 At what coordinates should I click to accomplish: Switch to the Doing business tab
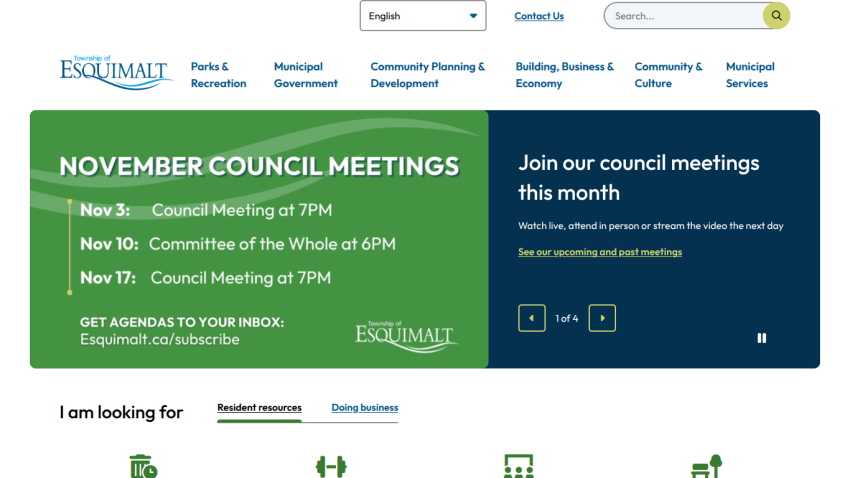365,408
